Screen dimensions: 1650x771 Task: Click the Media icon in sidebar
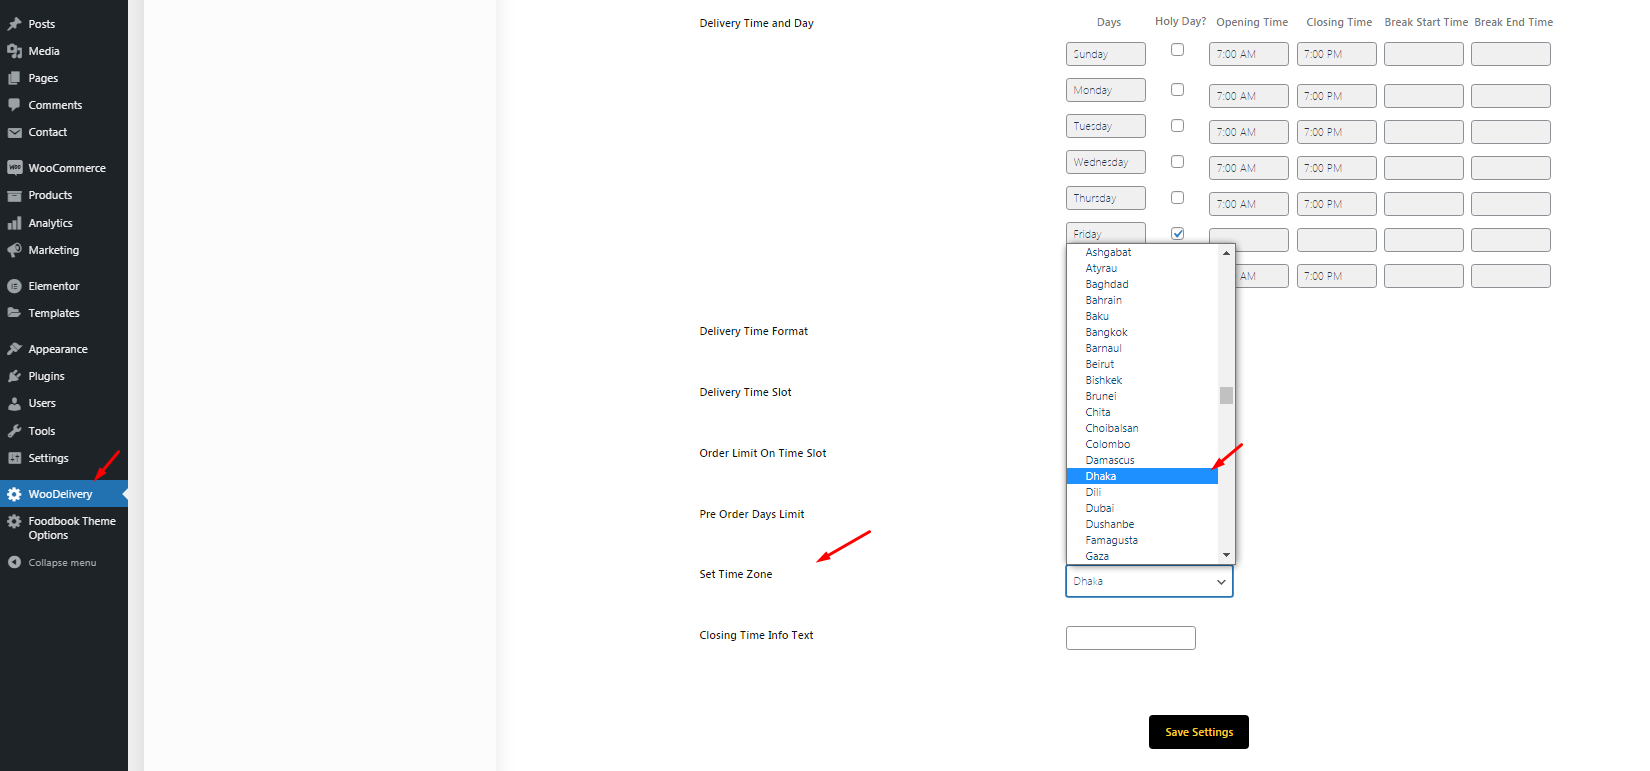pyautogui.click(x=14, y=51)
